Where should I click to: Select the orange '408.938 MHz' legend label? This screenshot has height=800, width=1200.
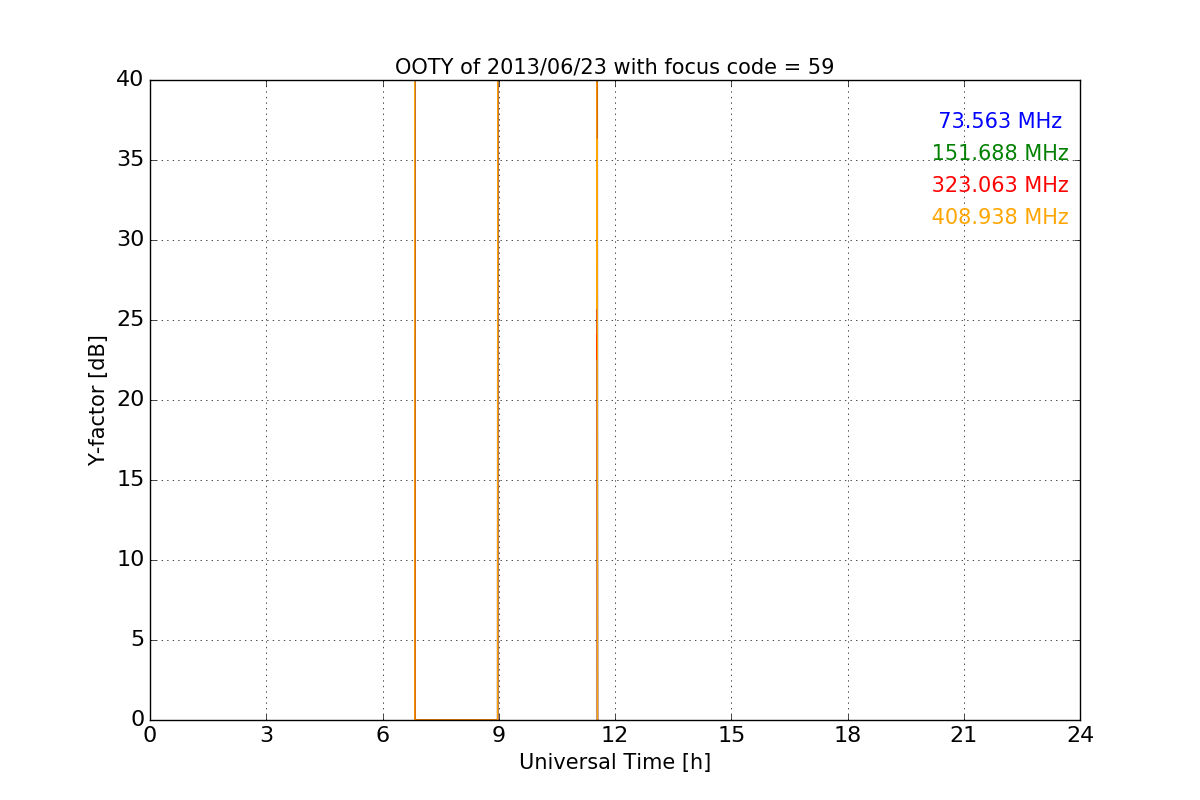tap(1000, 217)
